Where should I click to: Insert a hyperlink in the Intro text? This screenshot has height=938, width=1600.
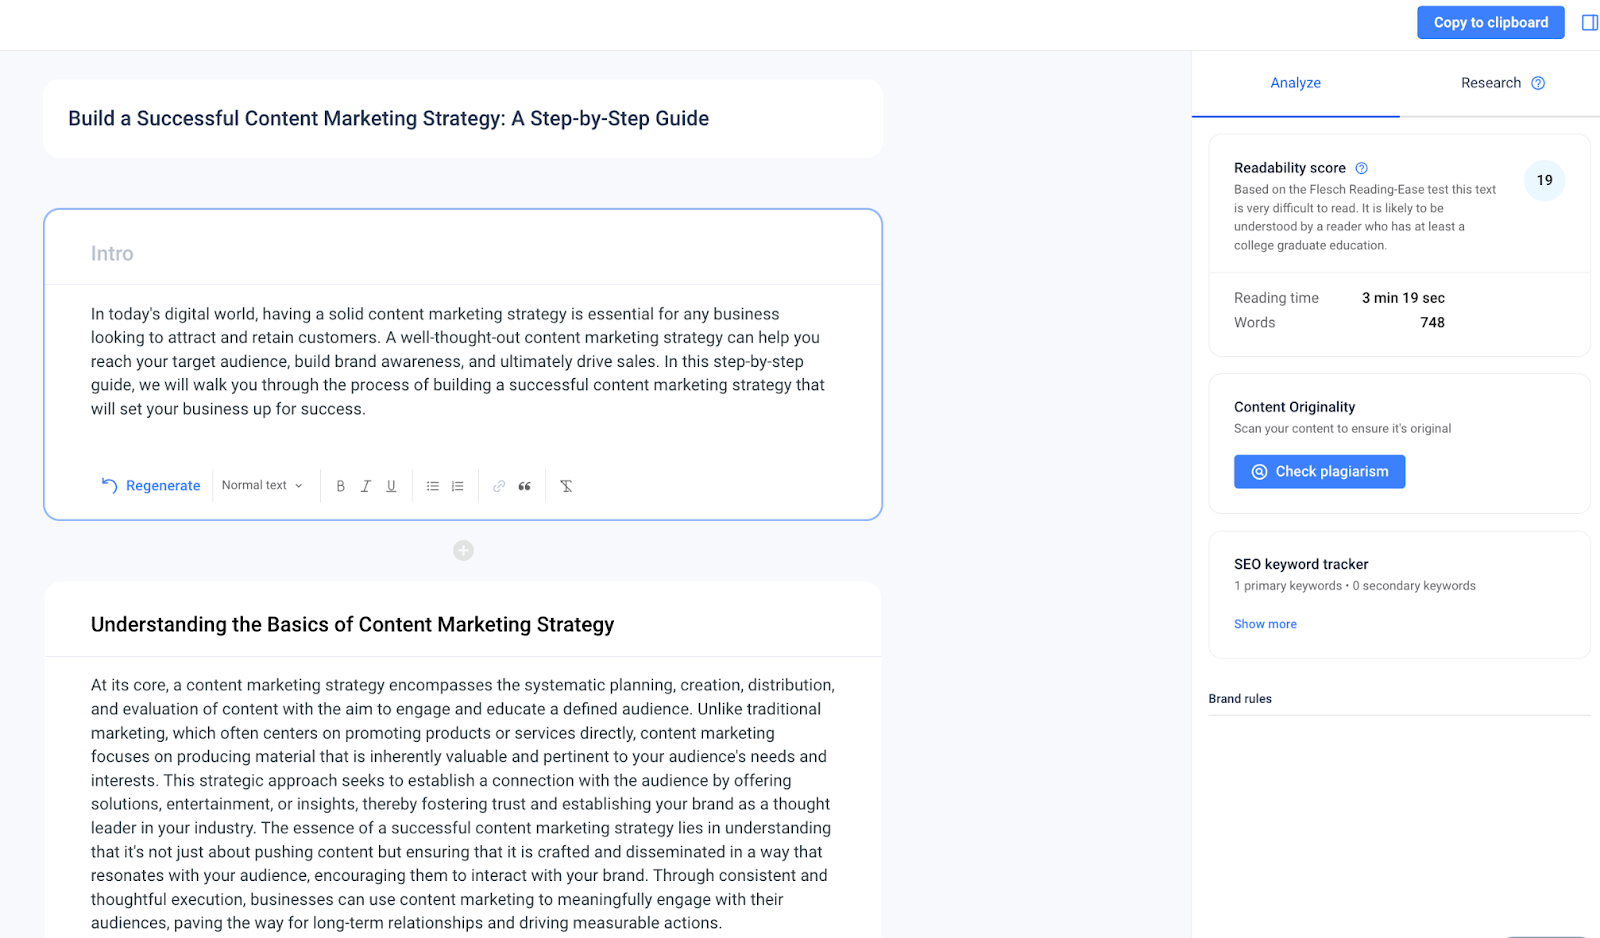click(499, 485)
